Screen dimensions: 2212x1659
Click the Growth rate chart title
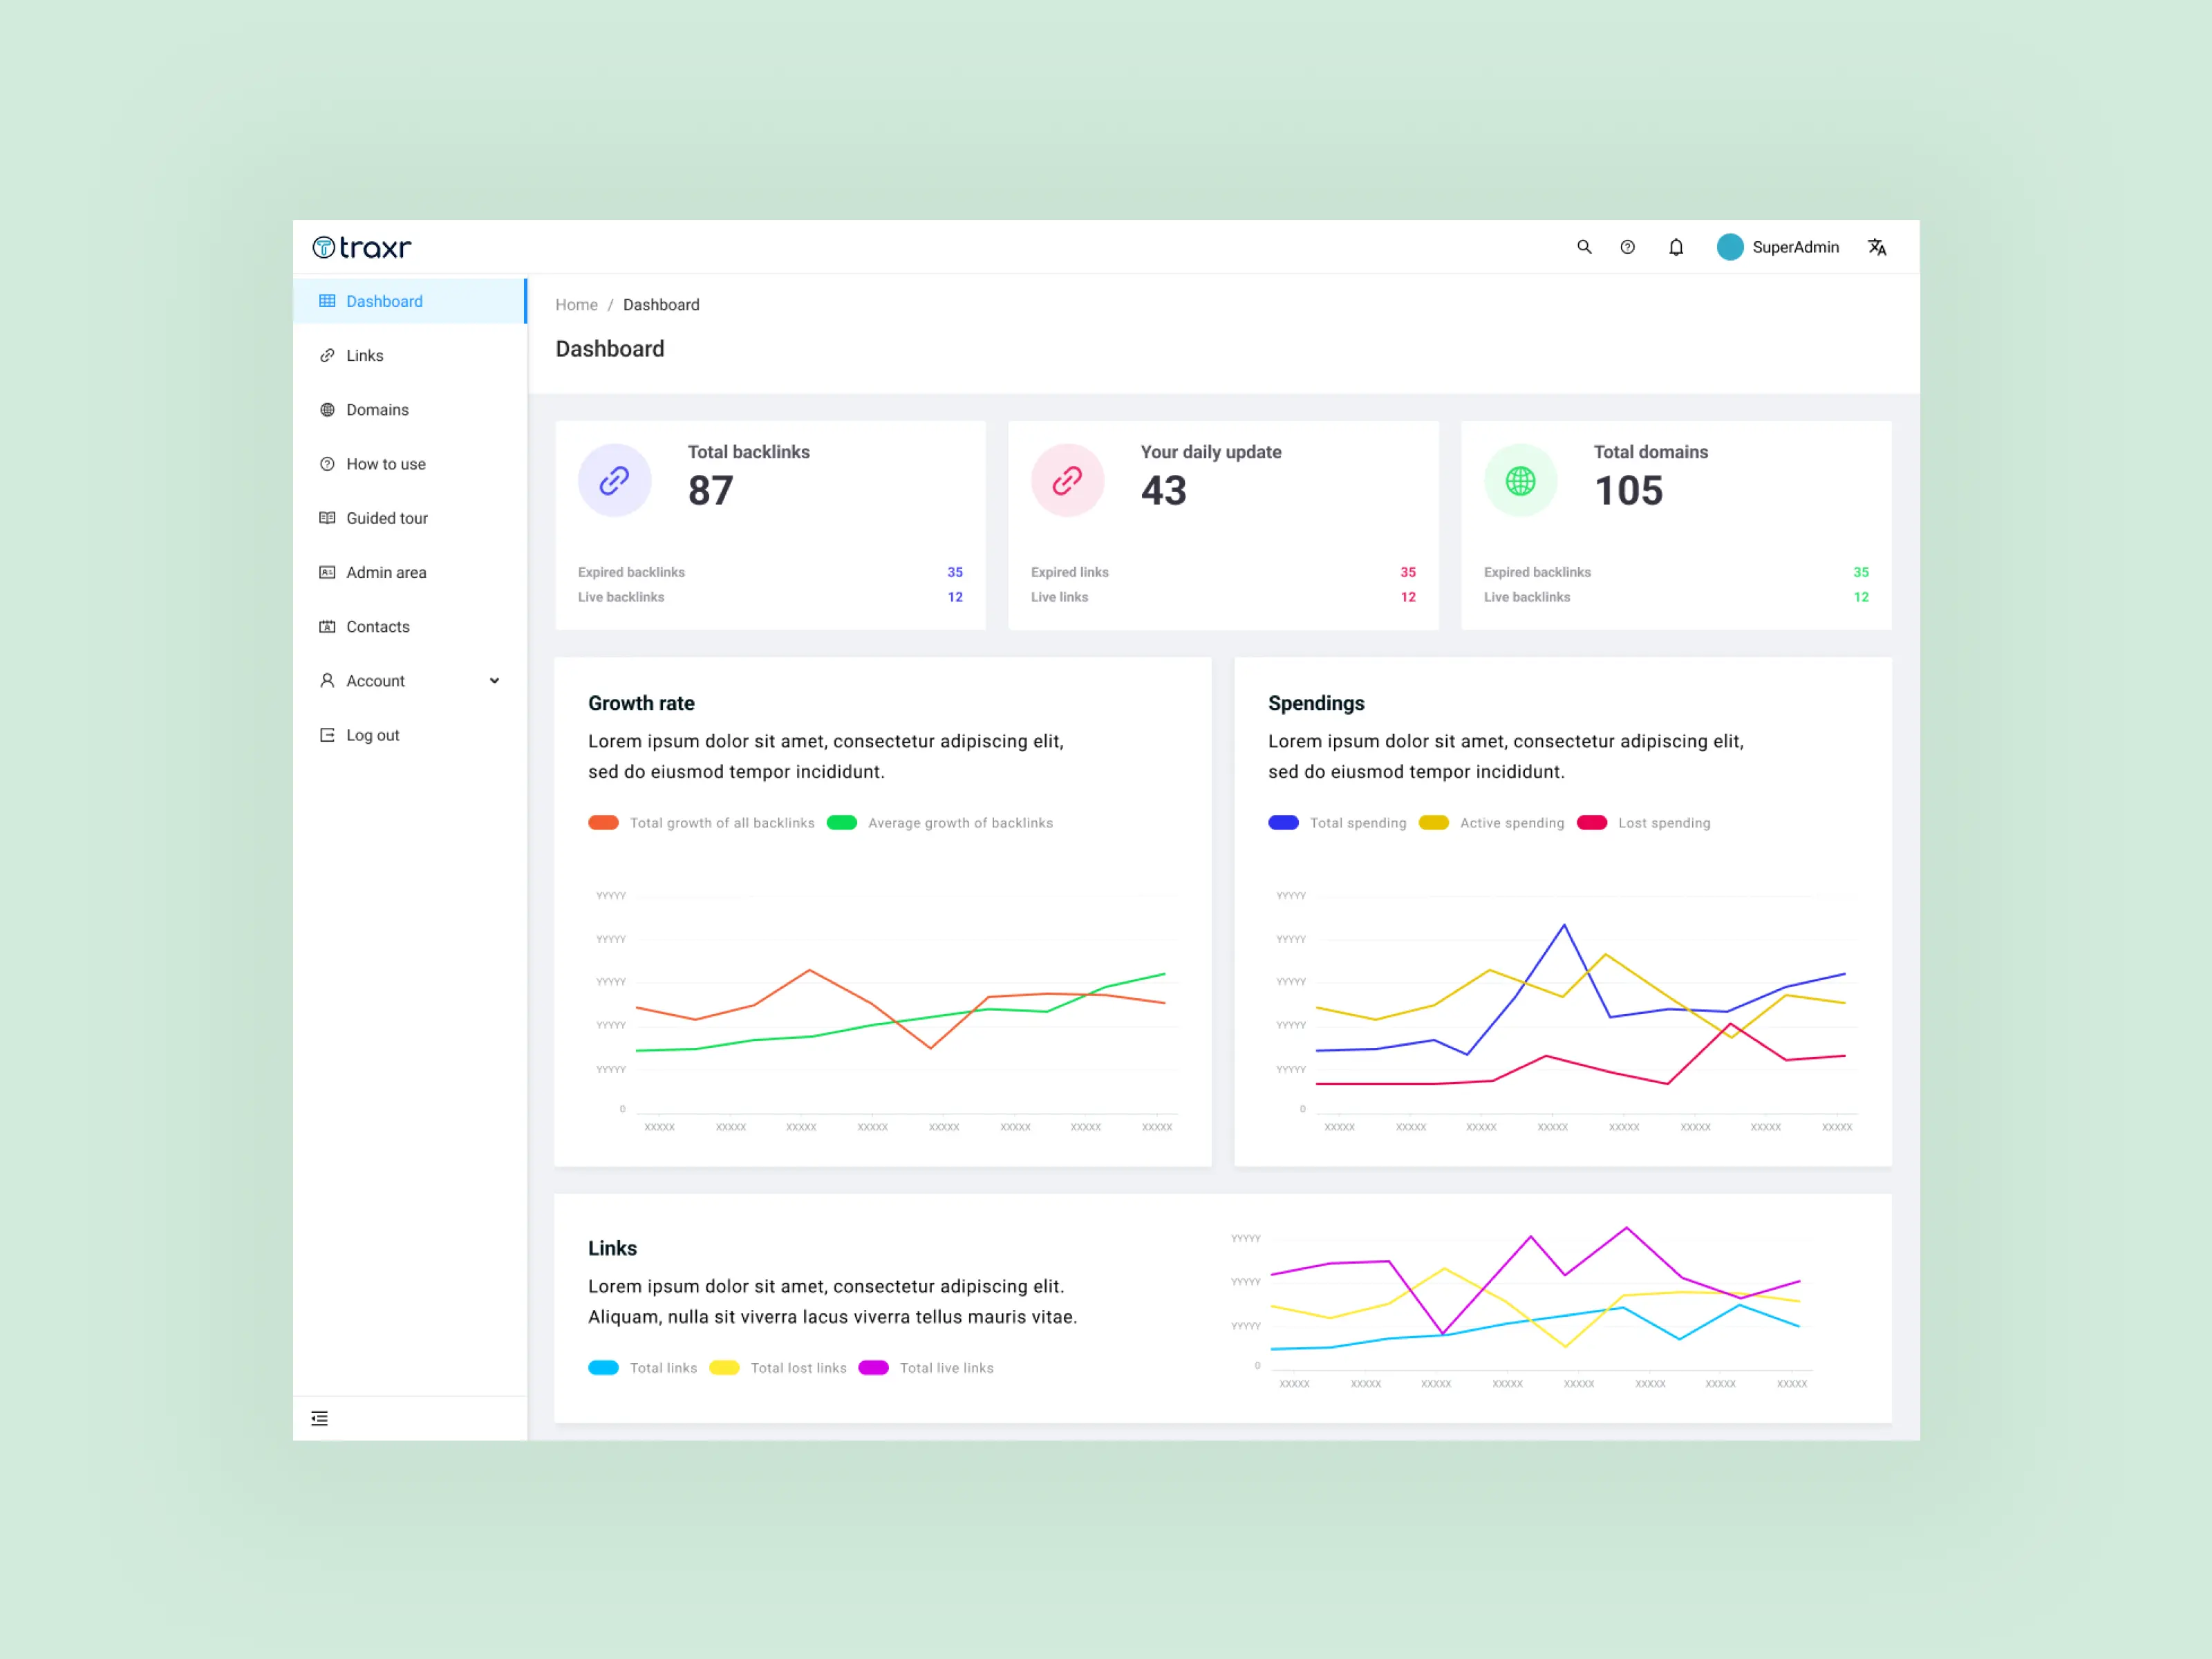641,703
